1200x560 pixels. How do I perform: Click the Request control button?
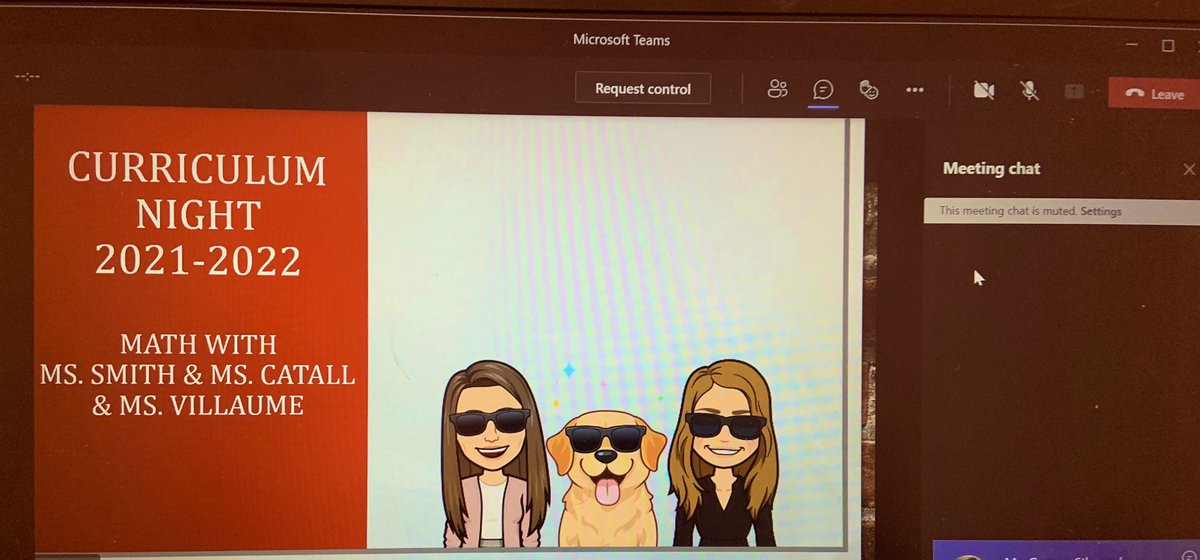pos(643,89)
